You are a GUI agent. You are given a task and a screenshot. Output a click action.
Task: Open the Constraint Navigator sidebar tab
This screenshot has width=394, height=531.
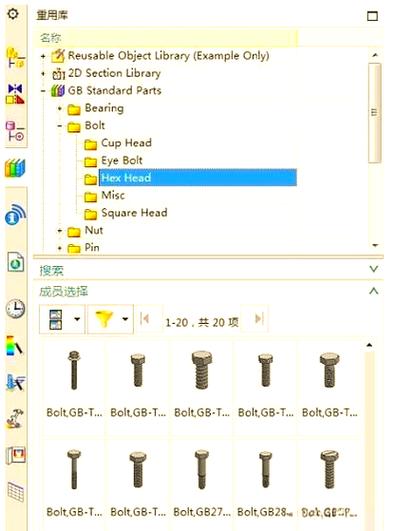15,94
